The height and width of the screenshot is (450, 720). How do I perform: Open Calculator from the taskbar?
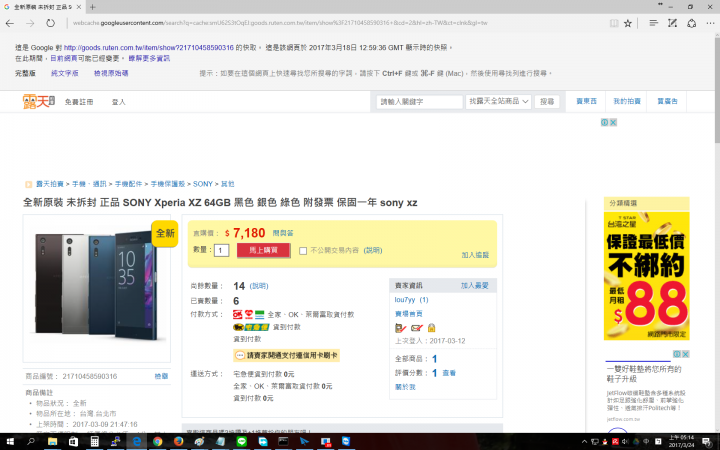95,442
